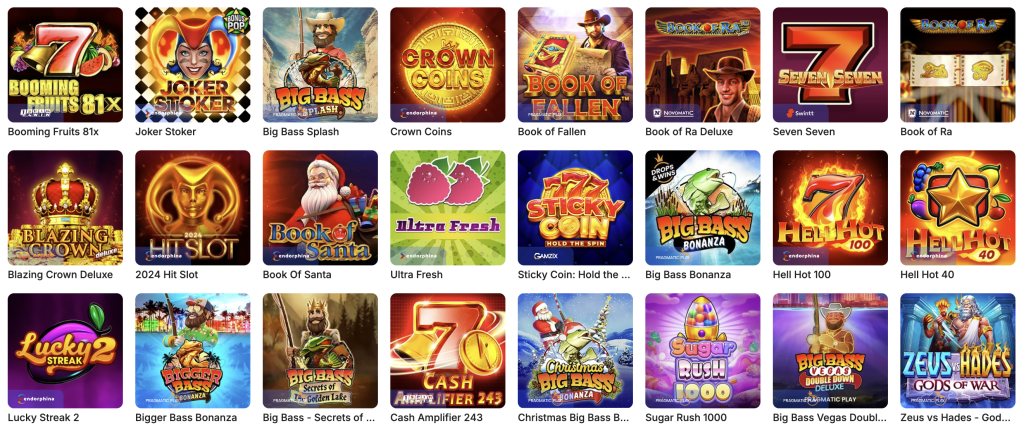Choose the Seven Seven slot thumbnail
This screenshot has height=430, width=1024.
click(830, 65)
